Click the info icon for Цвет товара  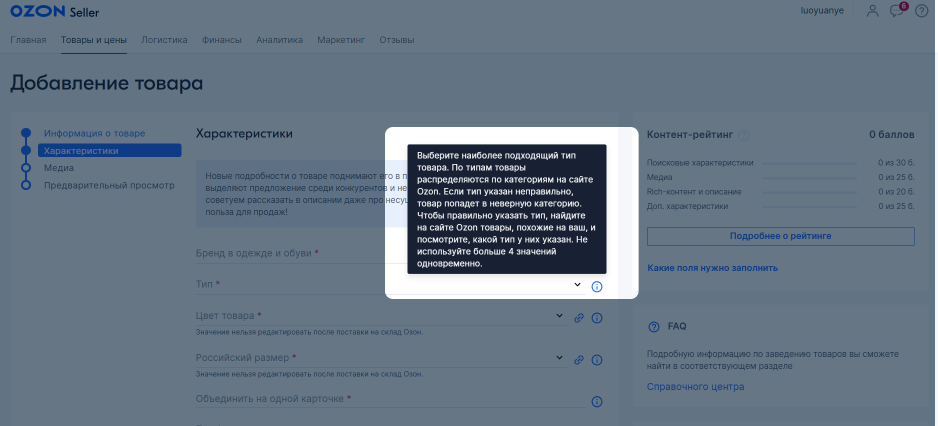point(596,318)
